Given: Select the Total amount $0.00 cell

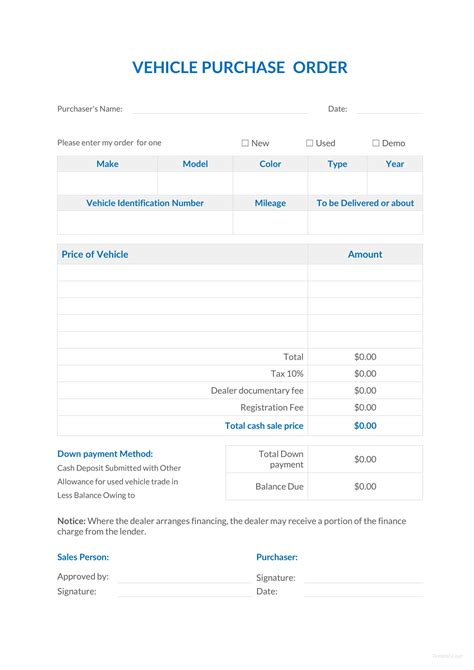Looking at the screenshot, I should [365, 357].
